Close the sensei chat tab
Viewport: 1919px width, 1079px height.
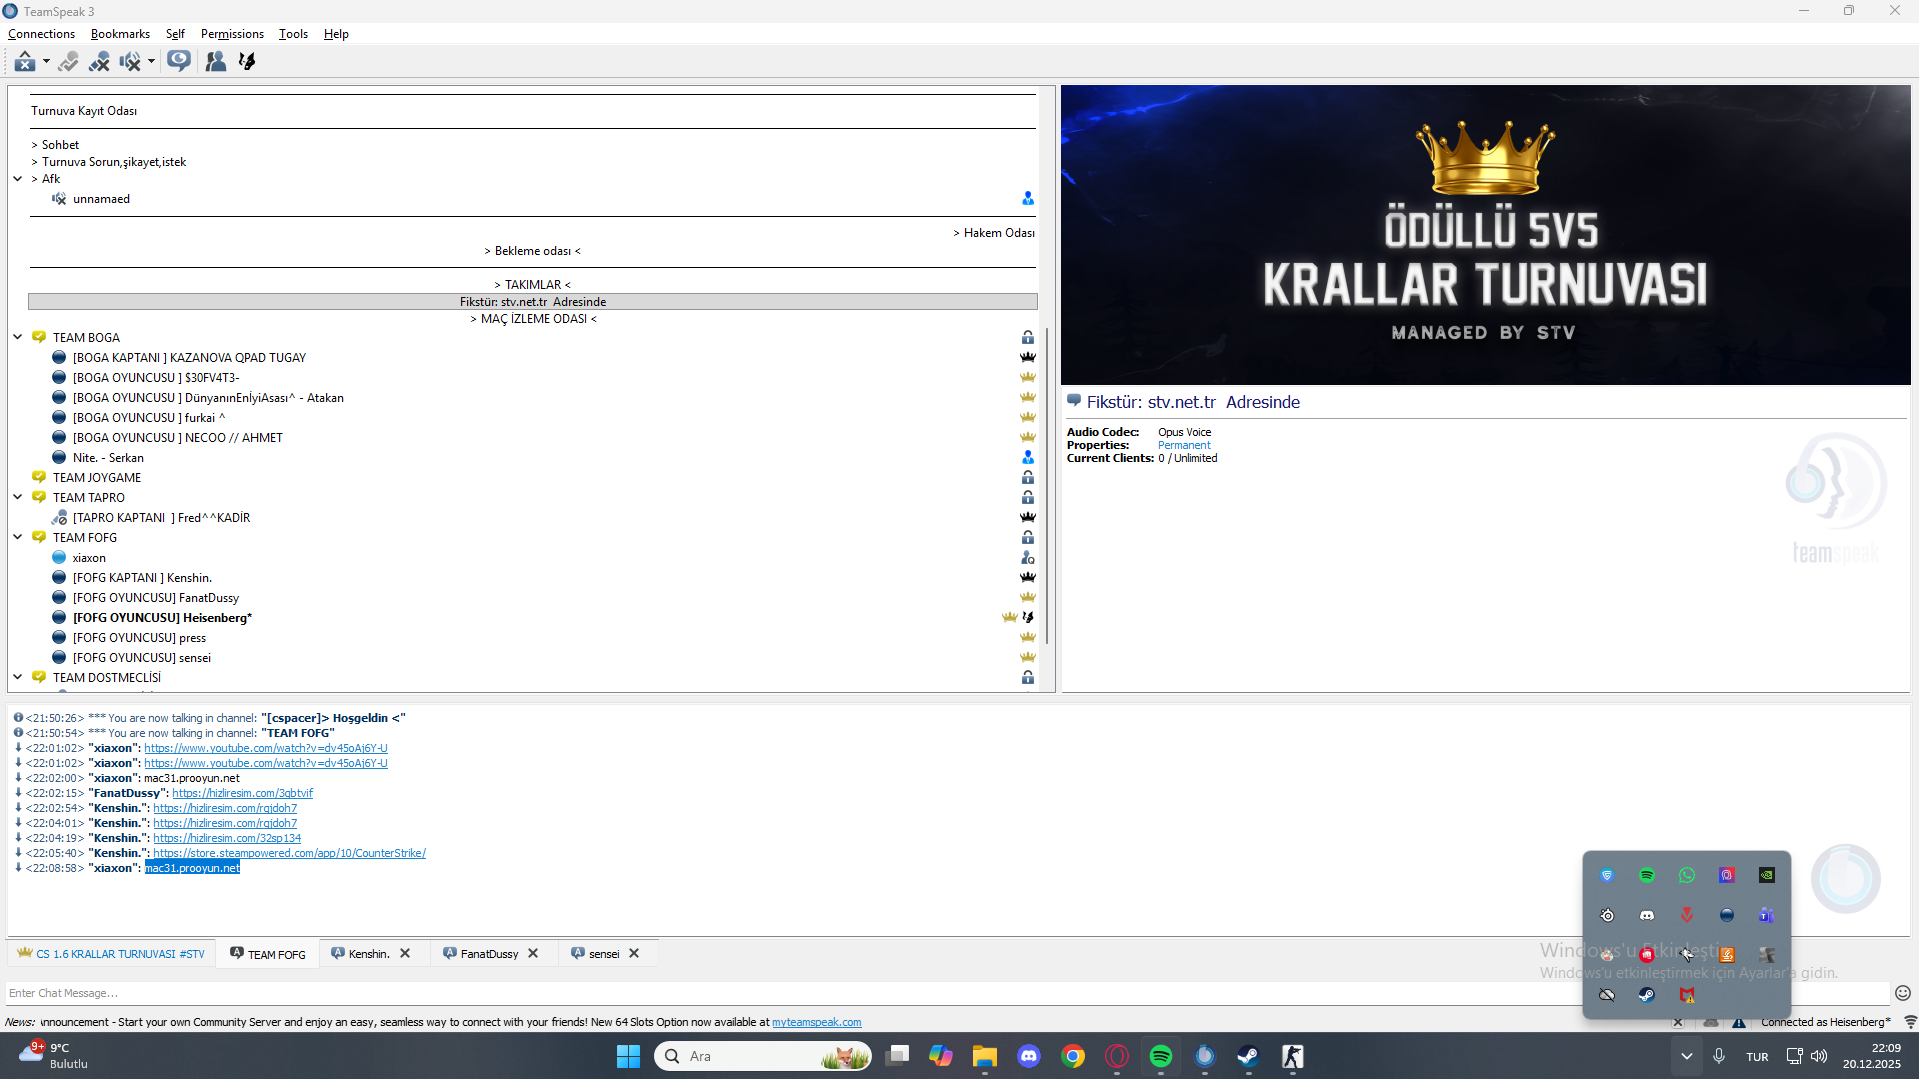pyautogui.click(x=634, y=954)
